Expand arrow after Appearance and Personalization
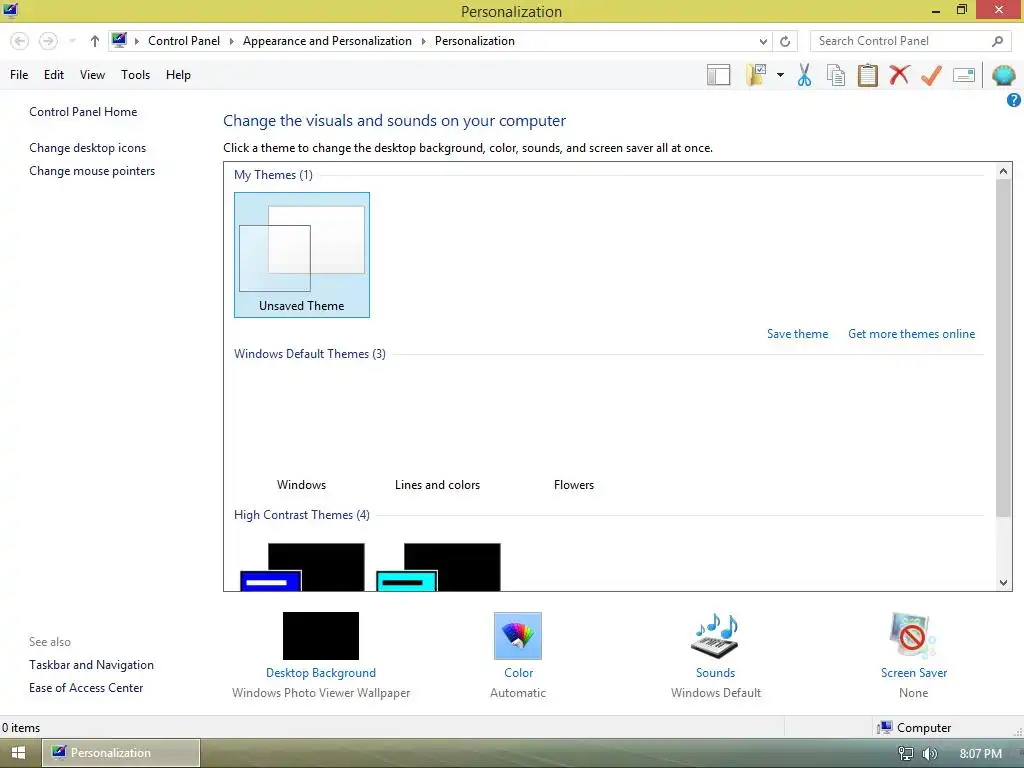Viewport: 1024px width, 768px height. click(x=423, y=41)
